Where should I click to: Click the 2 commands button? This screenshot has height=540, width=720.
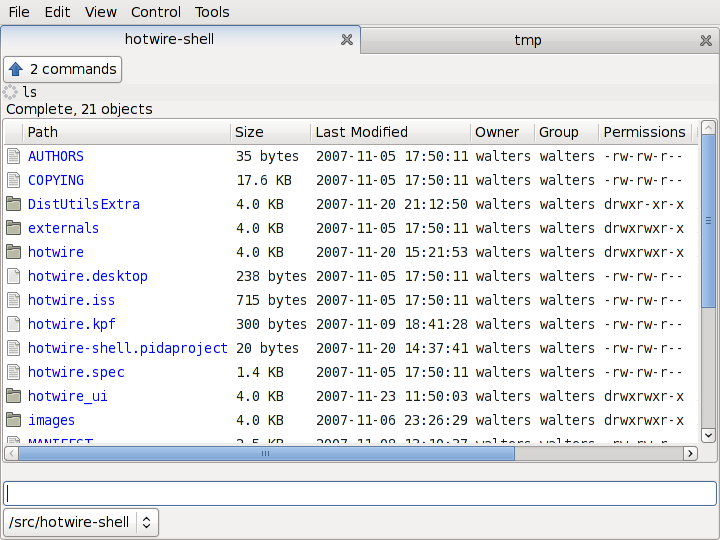pyautogui.click(x=62, y=69)
